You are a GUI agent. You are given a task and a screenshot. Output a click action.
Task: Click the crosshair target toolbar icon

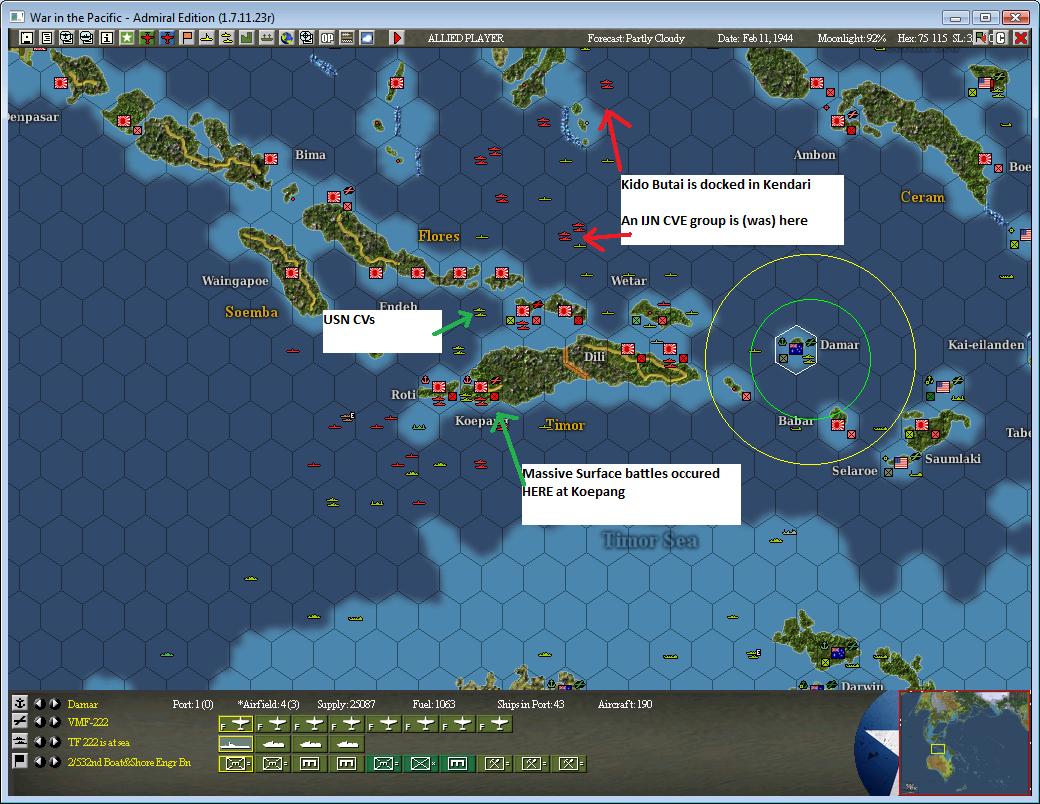coord(306,38)
